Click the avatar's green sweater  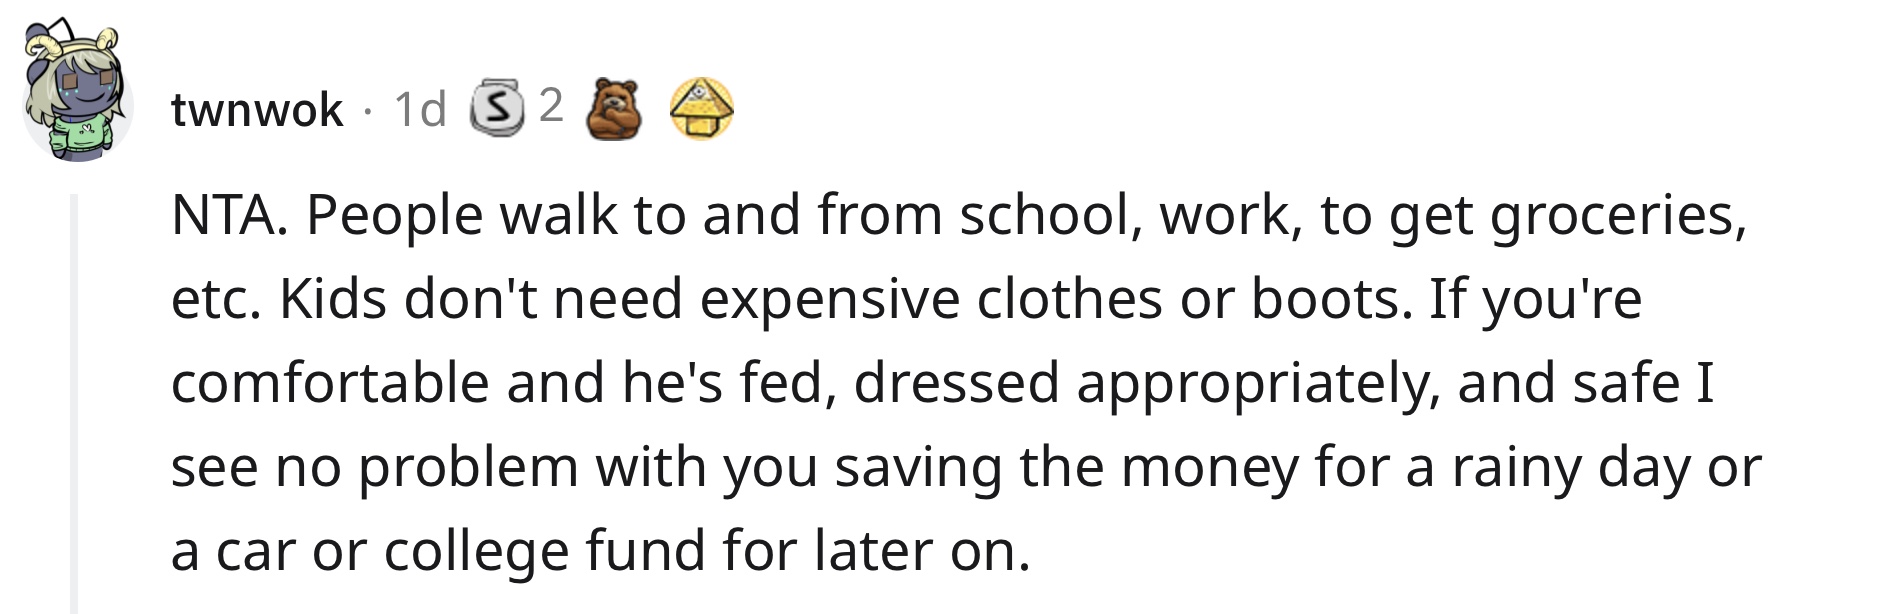pyautogui.click(x=78, y=139)
